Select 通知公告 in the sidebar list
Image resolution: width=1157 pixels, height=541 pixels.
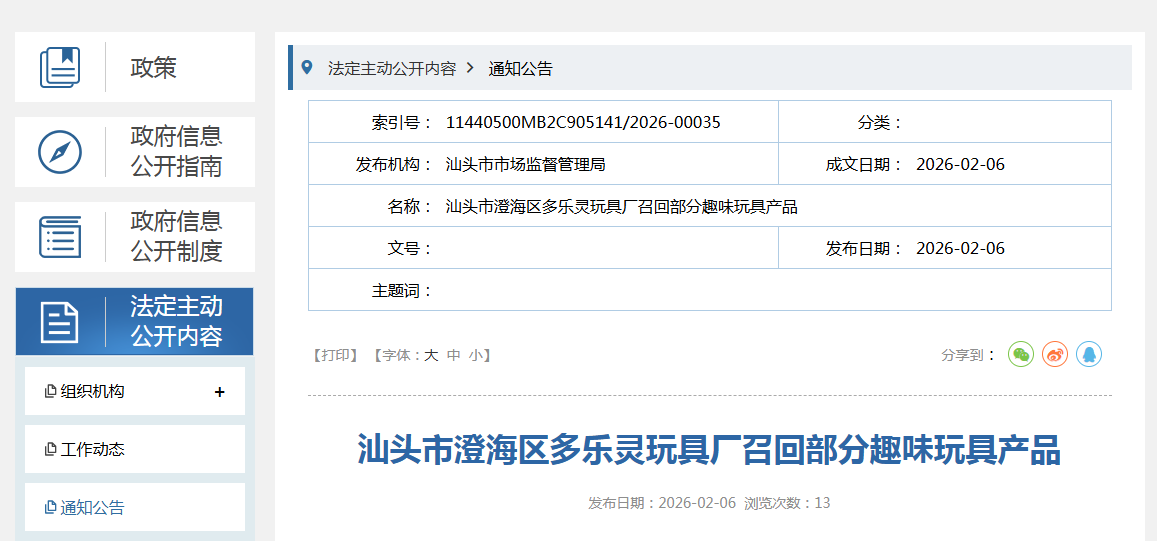click(93, 508)
